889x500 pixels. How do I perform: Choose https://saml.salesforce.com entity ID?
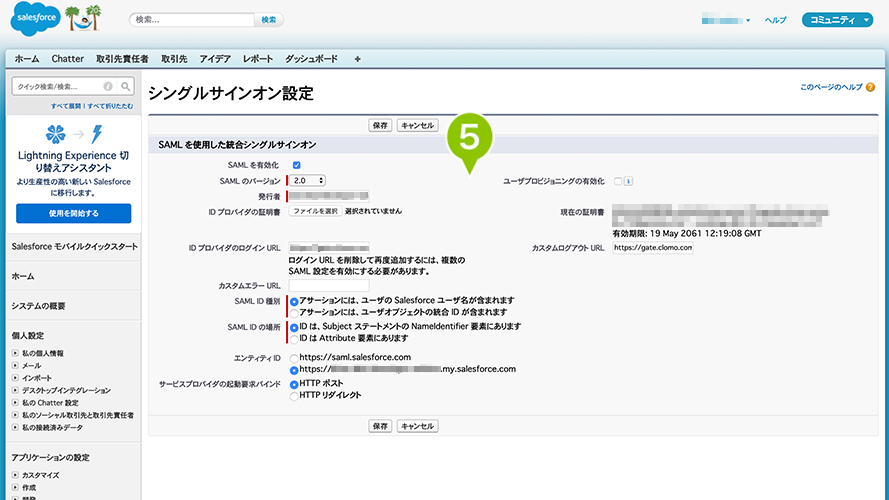click(294, 358)
